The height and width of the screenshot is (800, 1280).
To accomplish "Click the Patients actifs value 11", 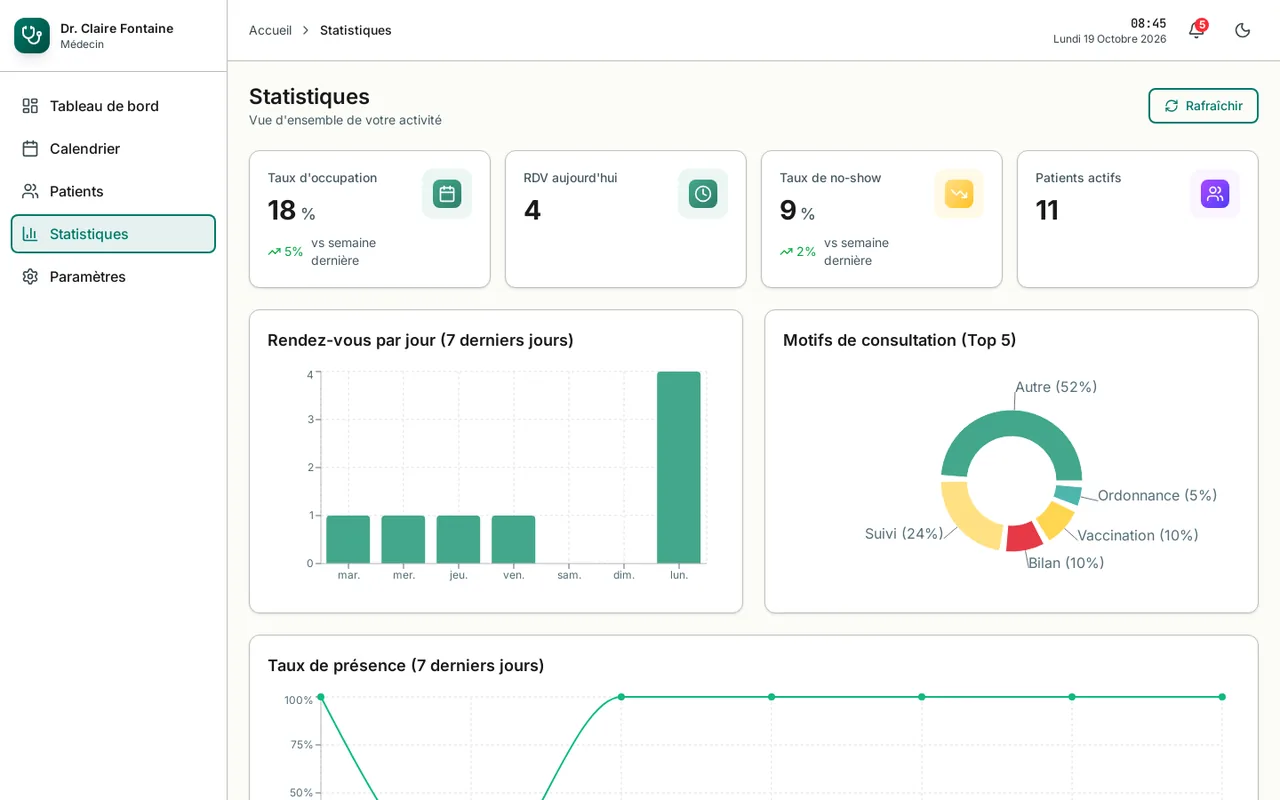I will click(x=1047, y=210).
